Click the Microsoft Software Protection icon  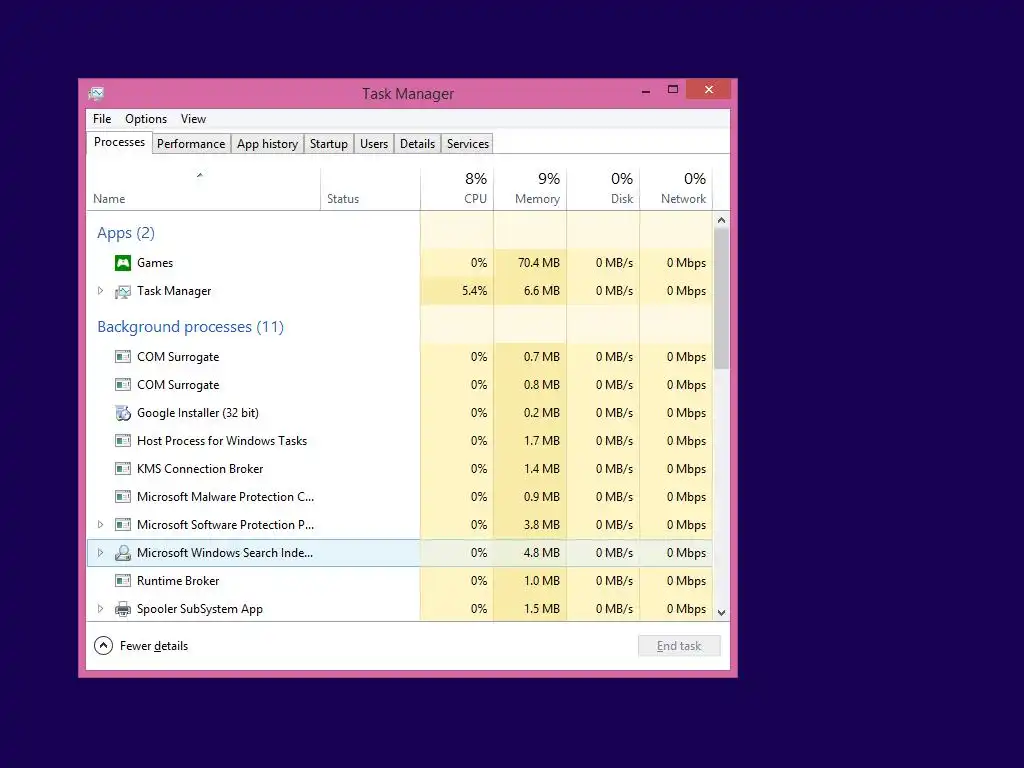tap(123, 524)
